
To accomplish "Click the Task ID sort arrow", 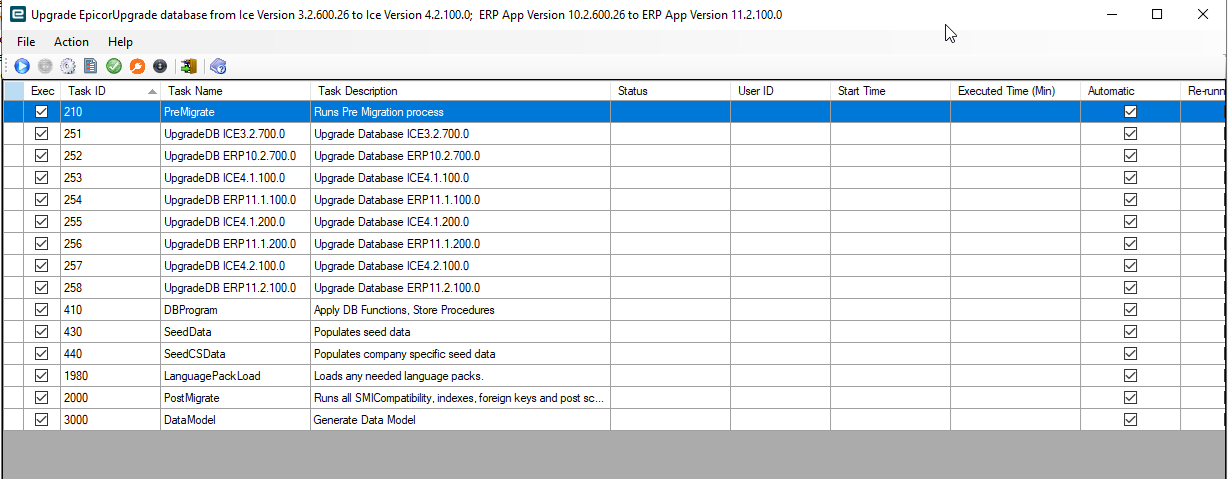I will [152, 91].
